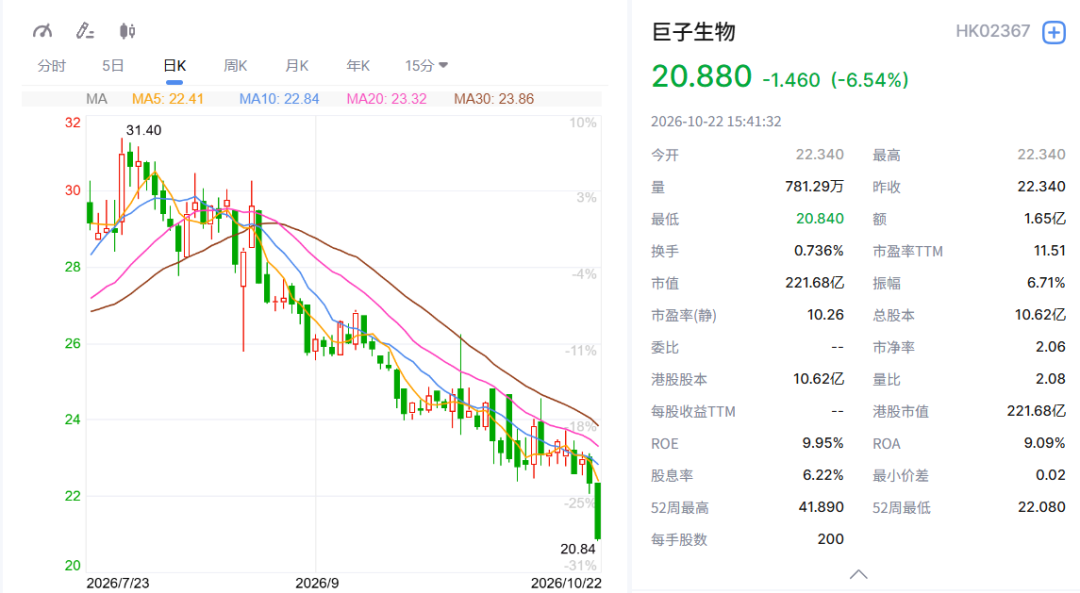Viewport: 1080px width, 593px height.
Task: Click the MA10: 22.84 legend
Action: 279,98
